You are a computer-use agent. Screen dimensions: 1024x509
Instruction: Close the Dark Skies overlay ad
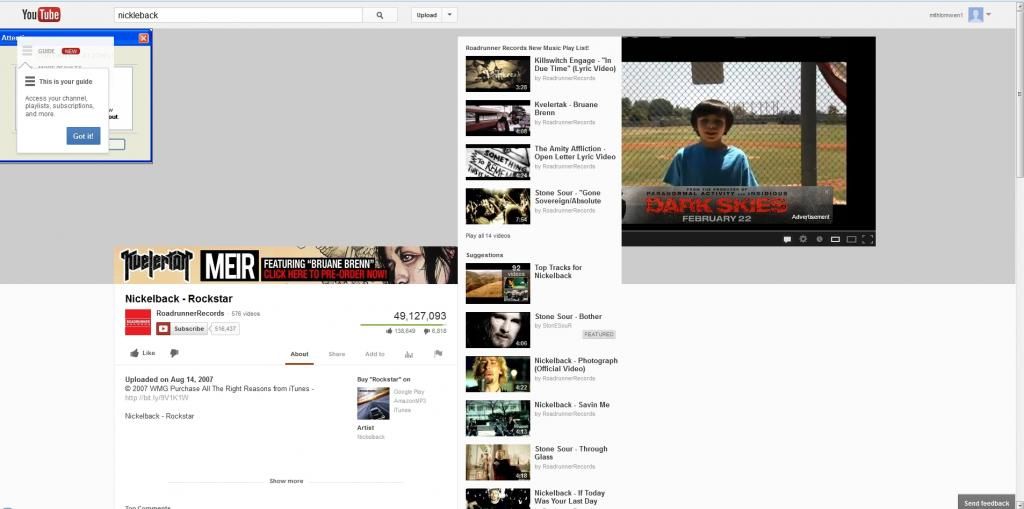click(x=827, y=192)
